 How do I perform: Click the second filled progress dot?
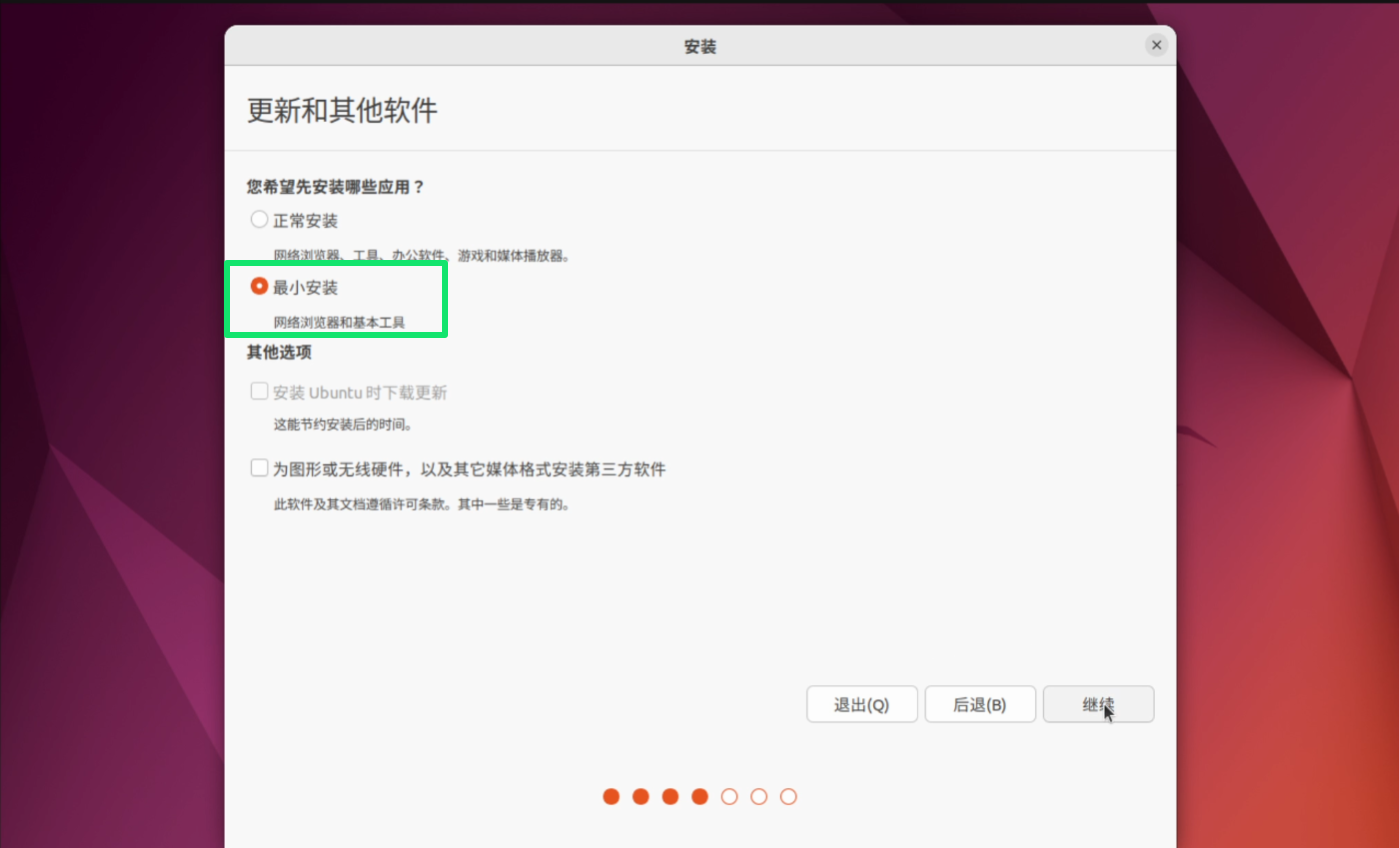pos(641,796)
